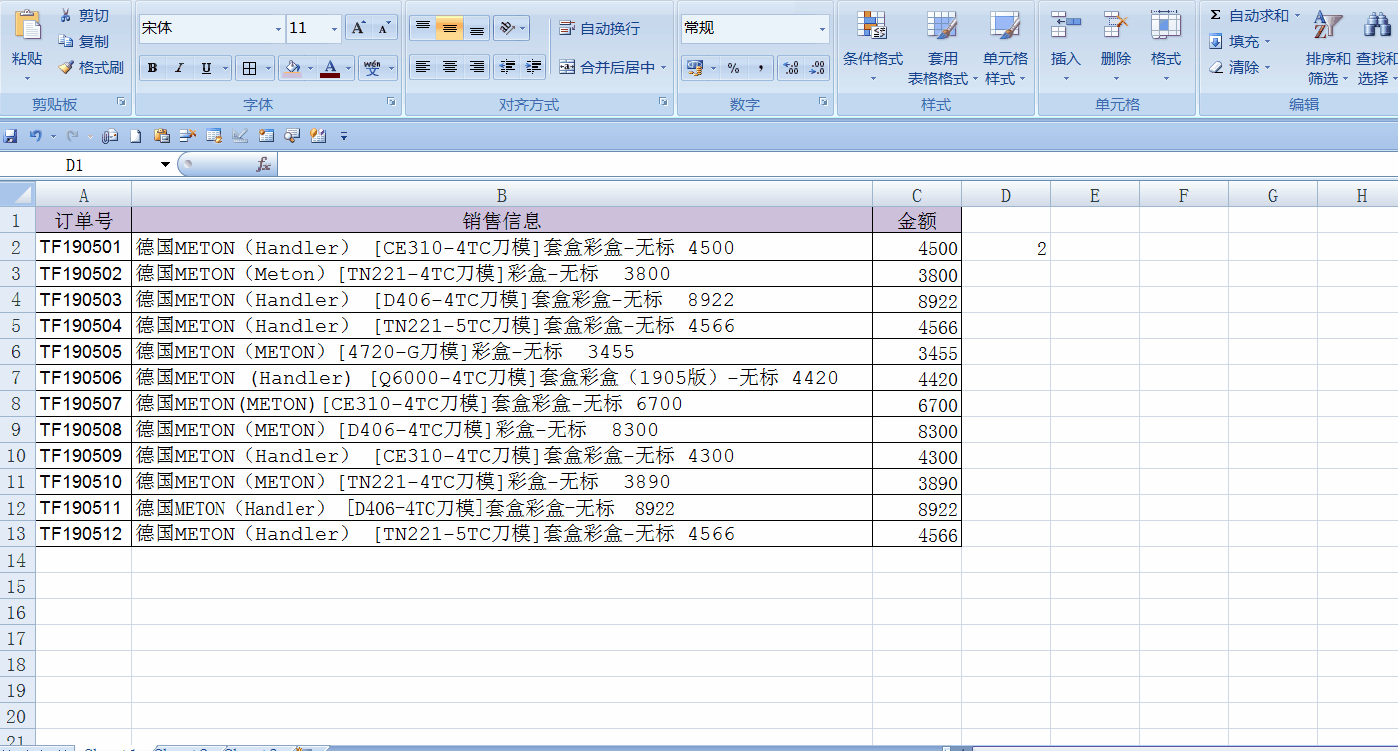The height and width of the screenshot is (751, 1398).
Task: Open the font name dropdown (宋体)
Action: 278,29
